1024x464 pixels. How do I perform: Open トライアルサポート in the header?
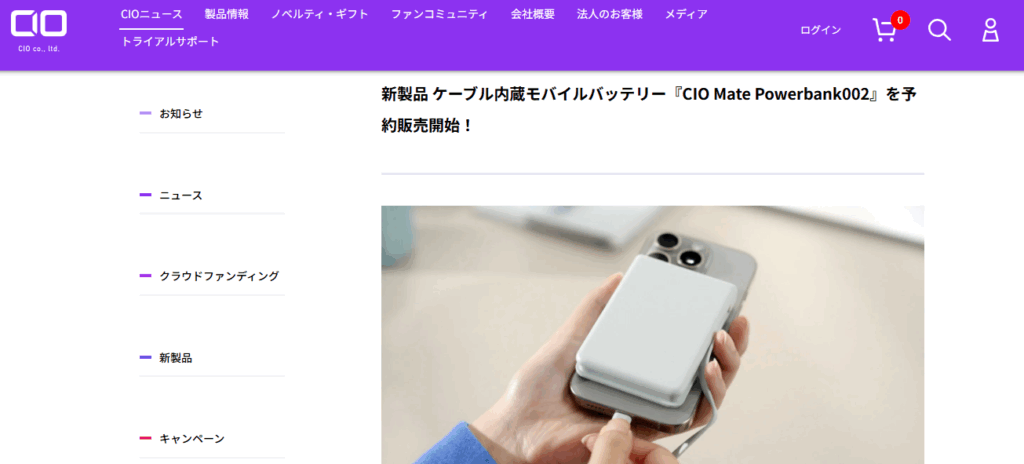(x=170, y=42)
